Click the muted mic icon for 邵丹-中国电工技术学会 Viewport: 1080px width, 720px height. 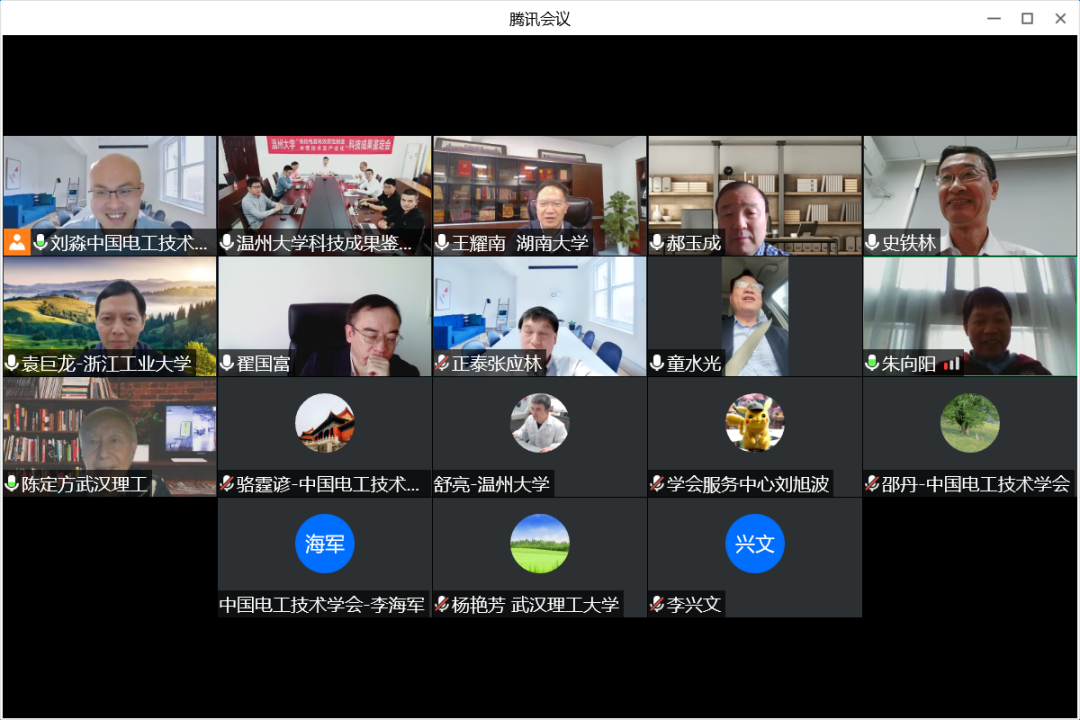[x=872, y=484]
